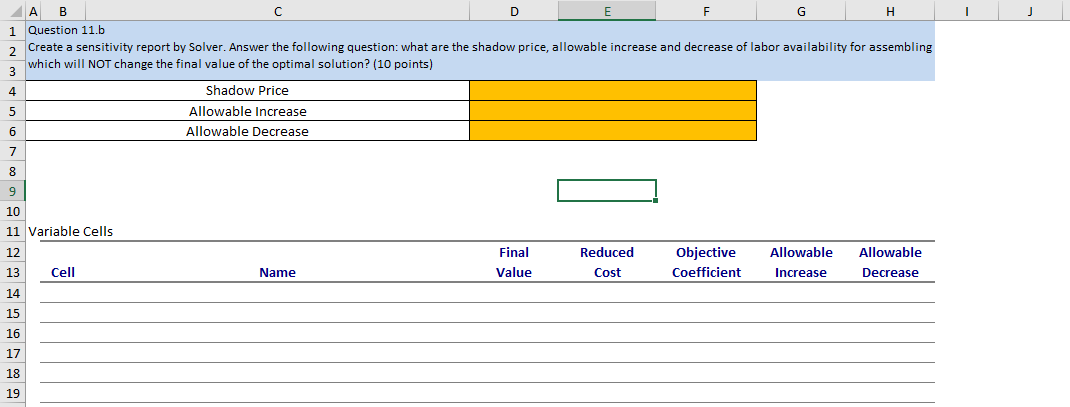Viewport: 1070px width, 407px height.
Task: Click the 'Reduced' header cell
Action: tap(607, 253)
